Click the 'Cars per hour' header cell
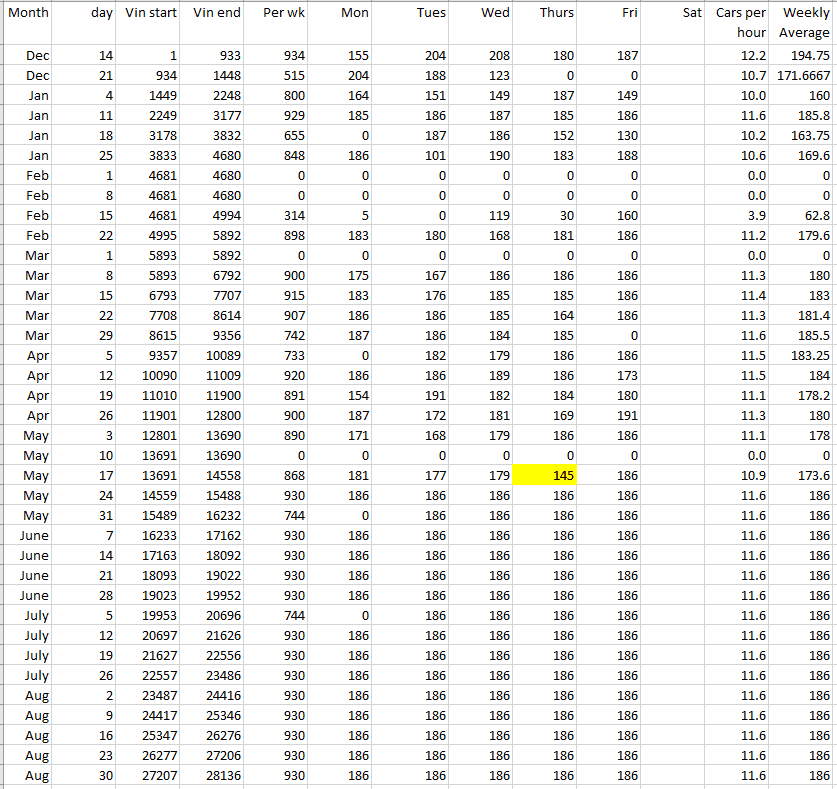The width and height of the screenshot is (837, 789). pyautogui.click(x=740, y=23)
